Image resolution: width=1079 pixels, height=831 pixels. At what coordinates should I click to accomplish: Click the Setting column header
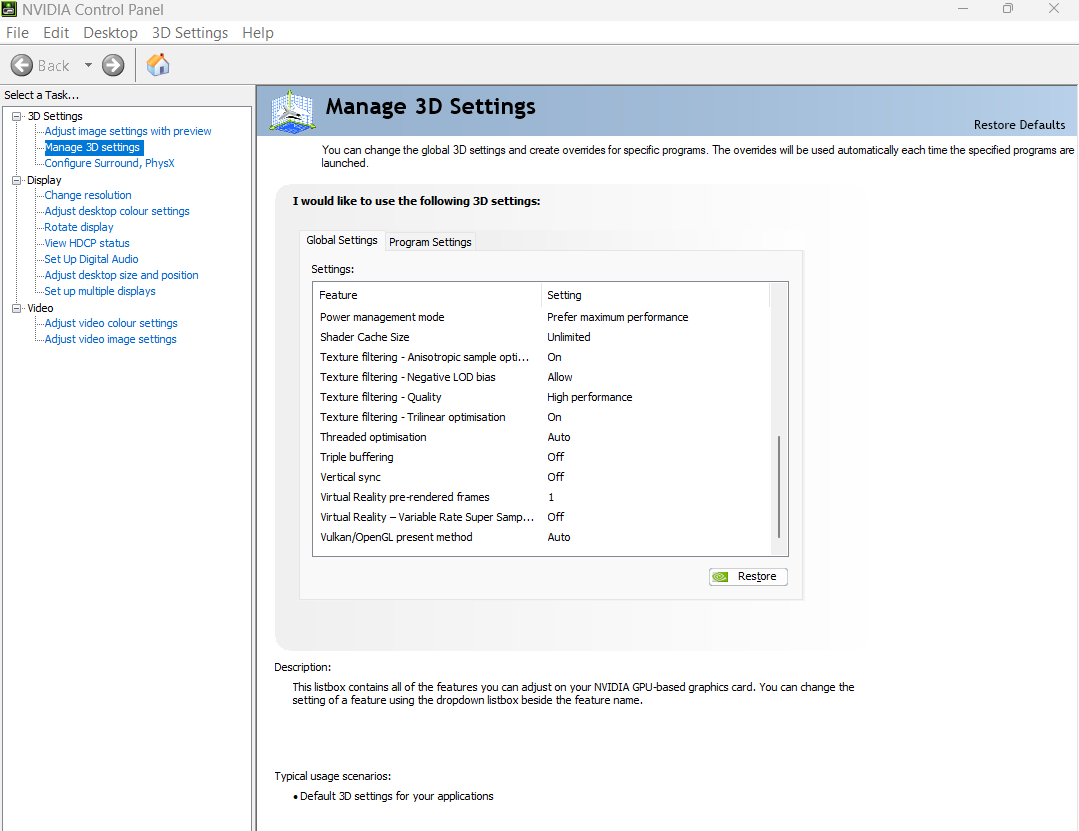point(655,295)
